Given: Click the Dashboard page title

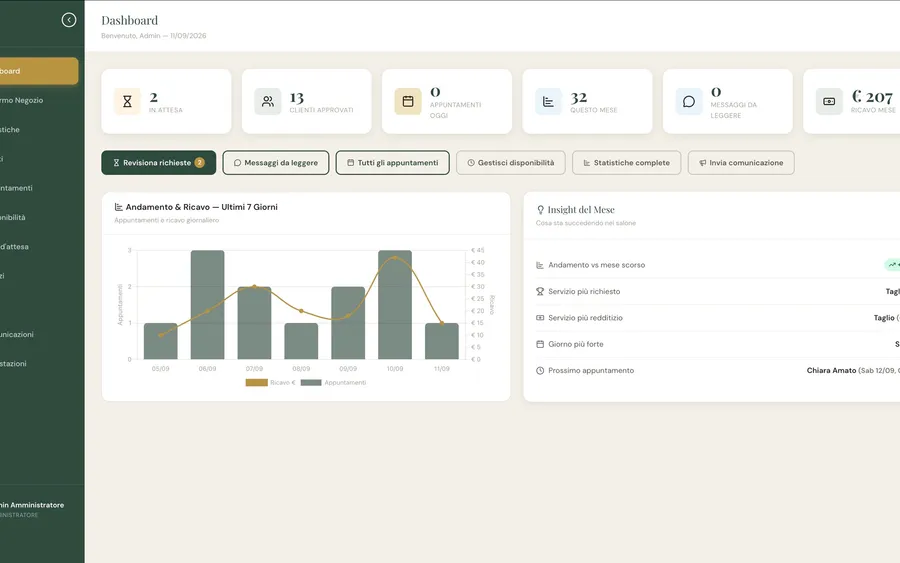Looking at the screenshot, I should [x=130, y=21].
